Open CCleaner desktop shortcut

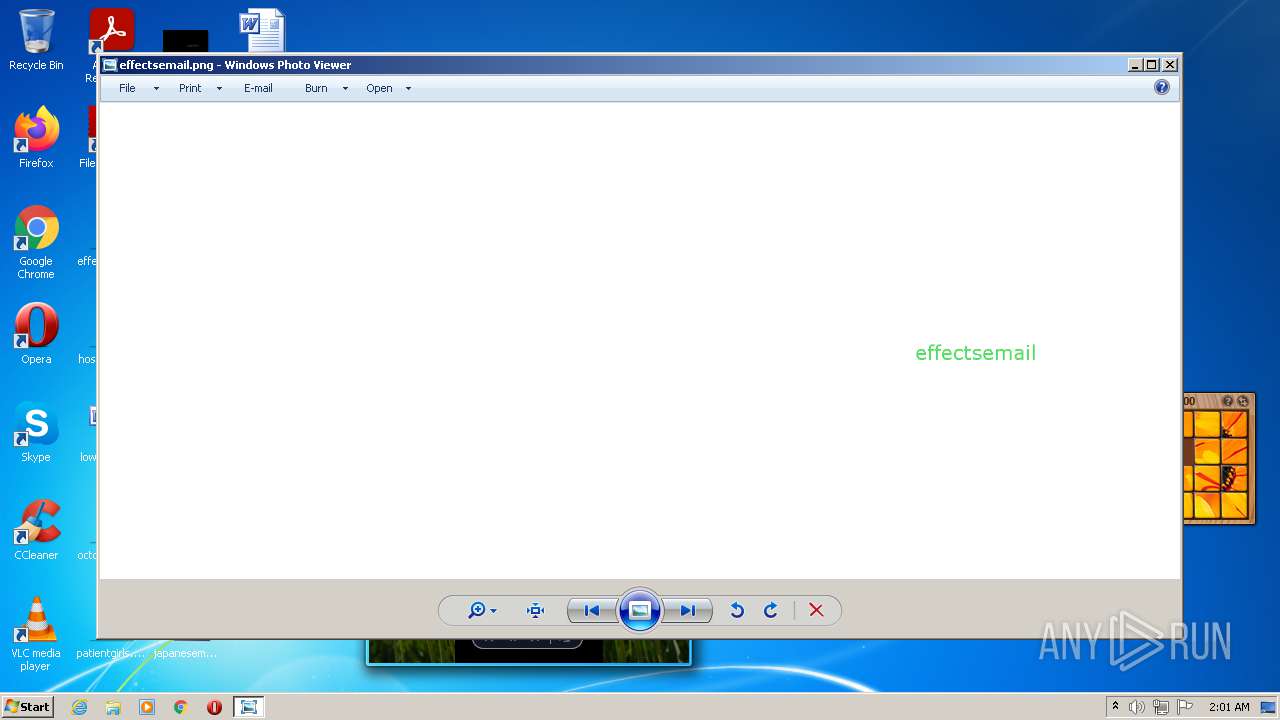tap(36, 530)
